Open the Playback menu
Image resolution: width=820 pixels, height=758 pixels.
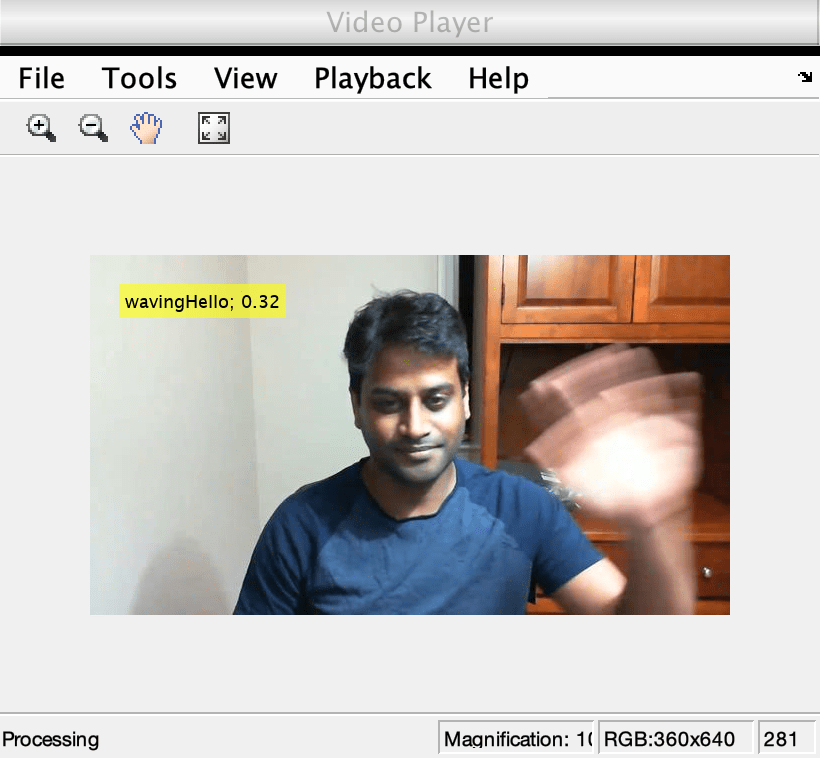(x=373, y=78)
